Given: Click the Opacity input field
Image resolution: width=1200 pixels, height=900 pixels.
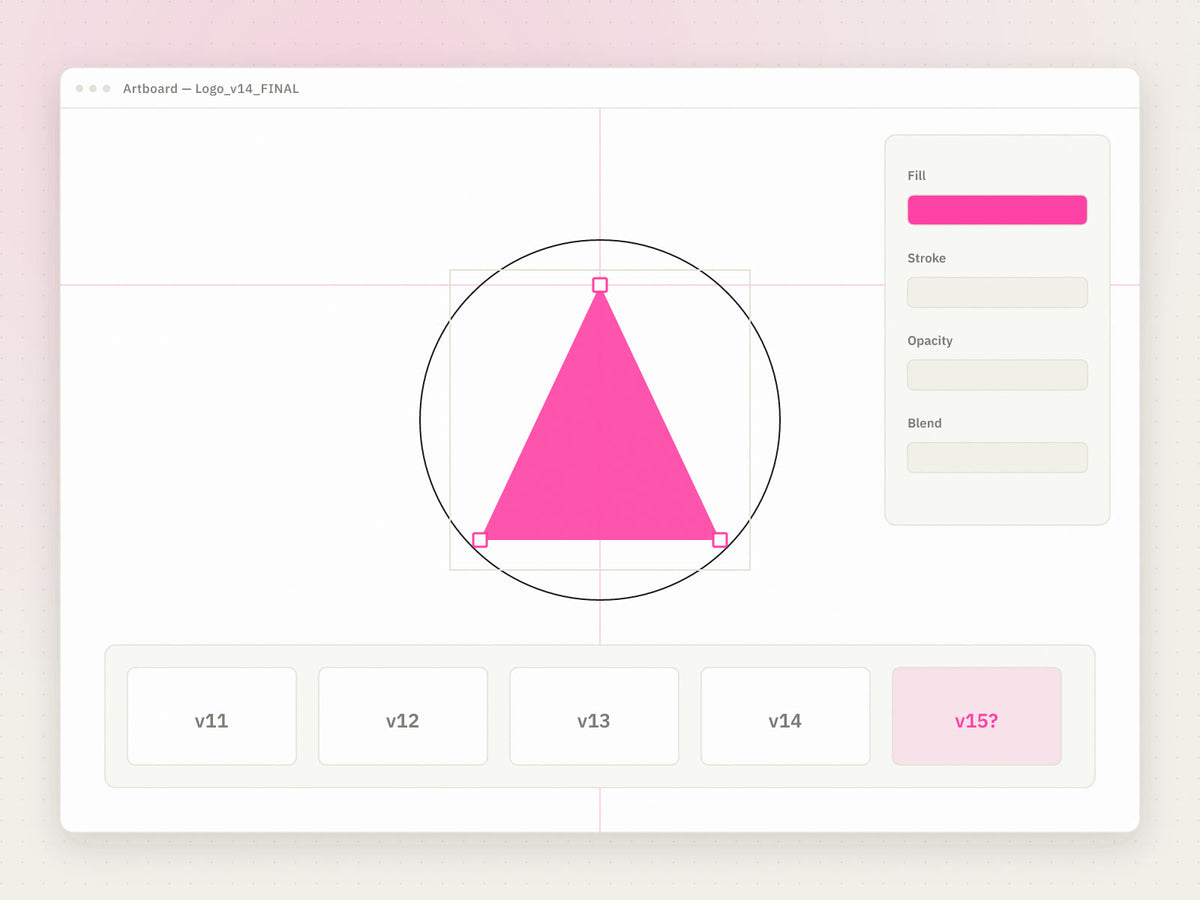Looking at the screenshot, I should click(x=997, y=375).
